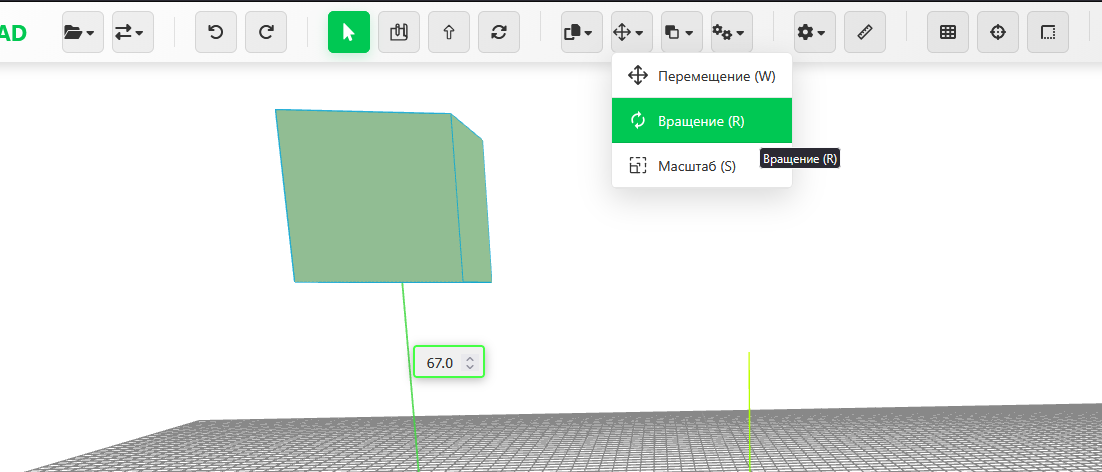The image size is (1102, 472).
Task: Click the up arrow tool button
Action: click(449, 32)
